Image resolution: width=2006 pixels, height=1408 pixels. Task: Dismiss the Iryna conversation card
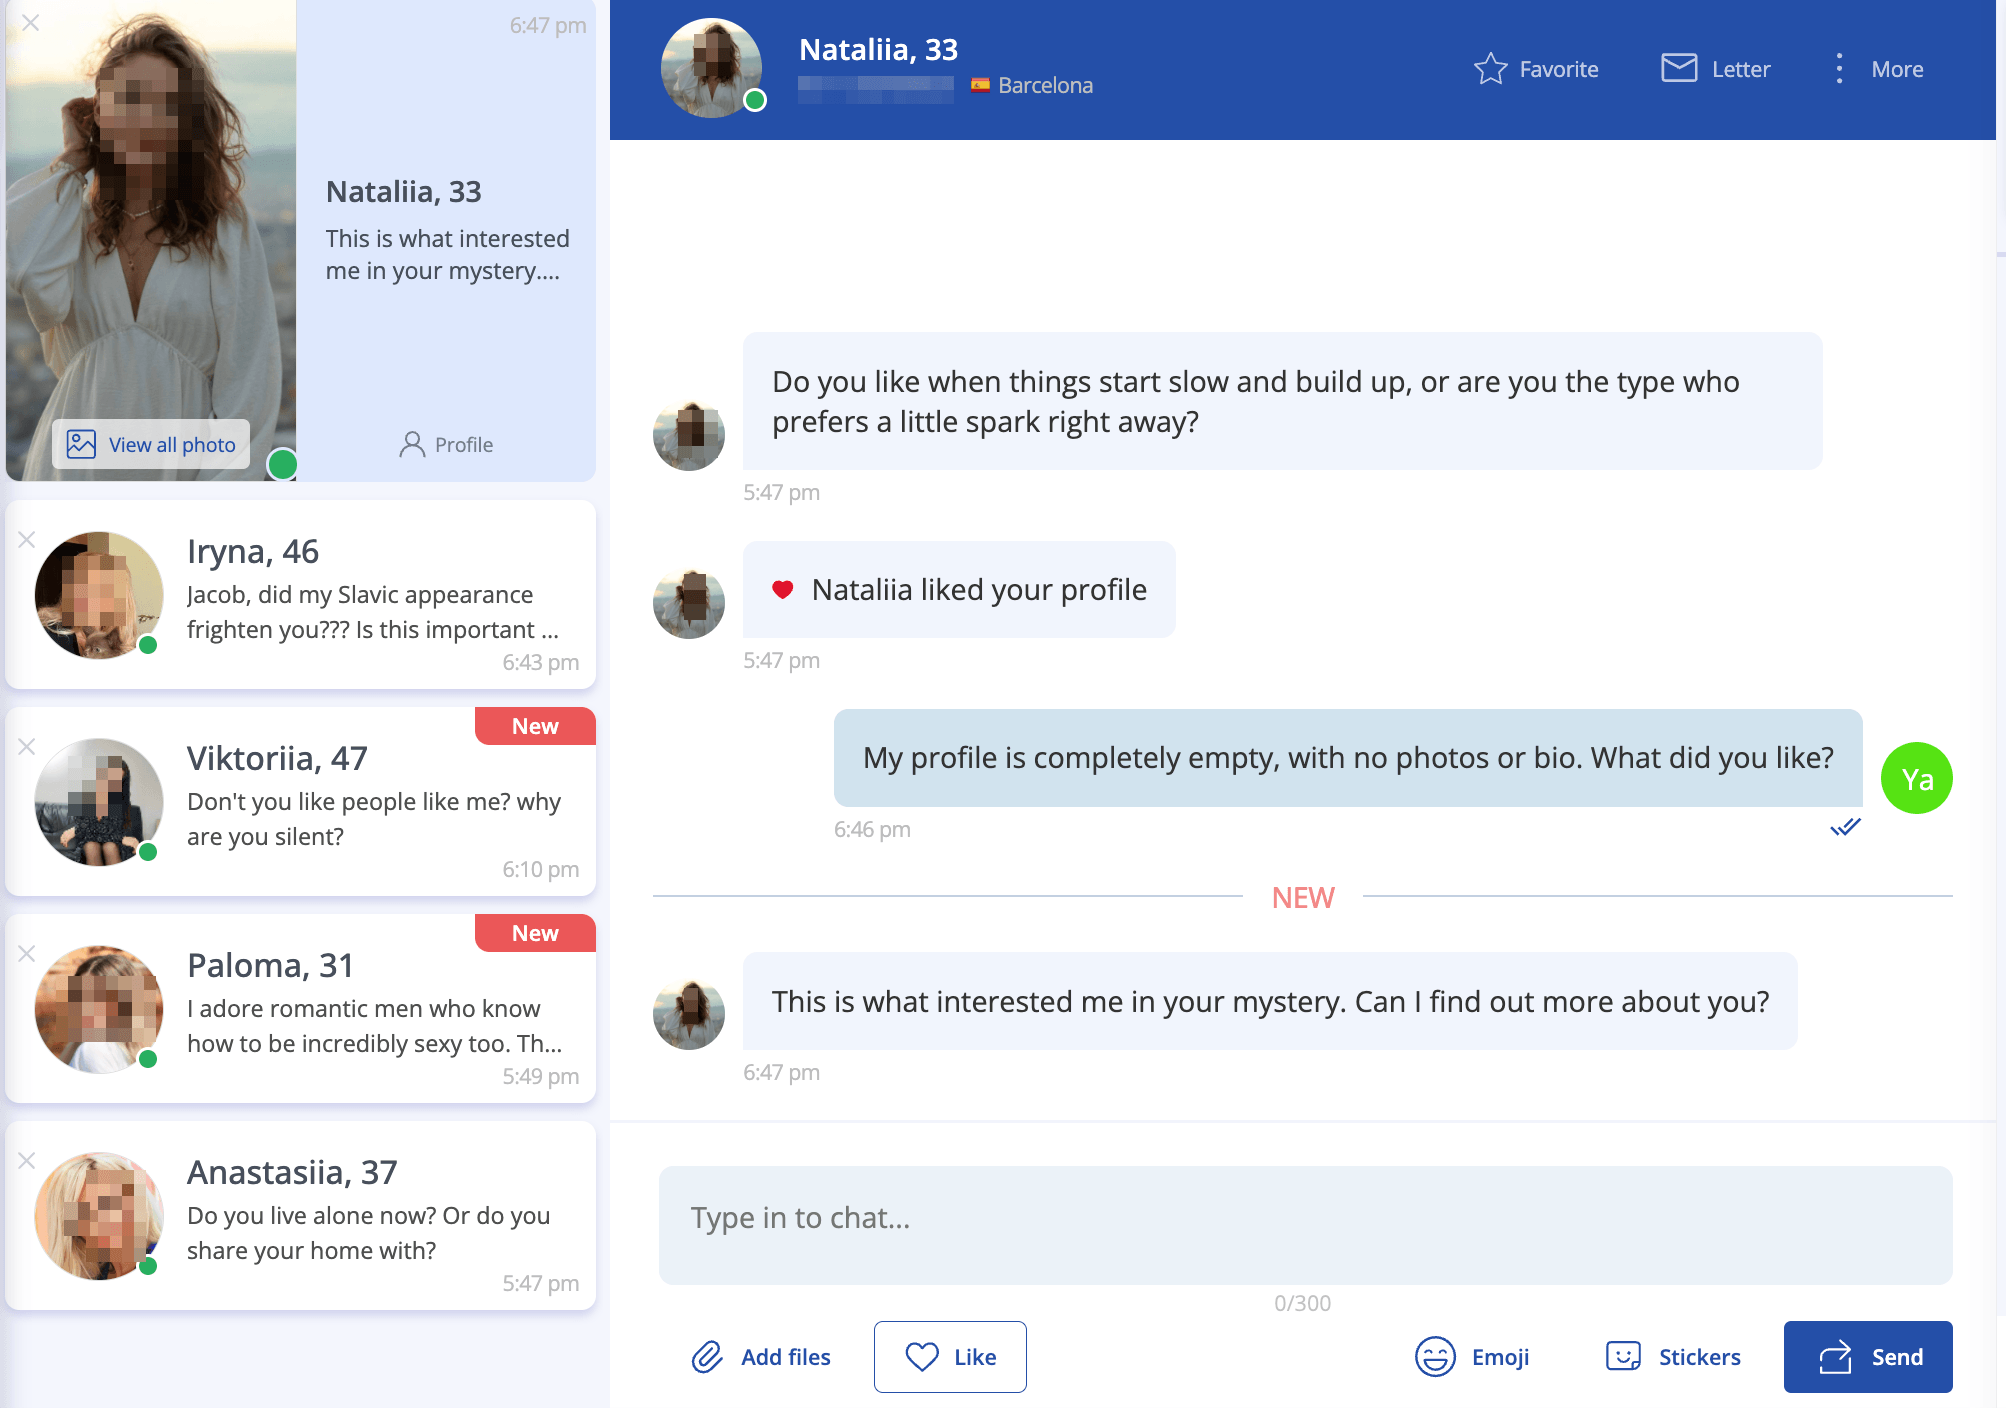27,540
